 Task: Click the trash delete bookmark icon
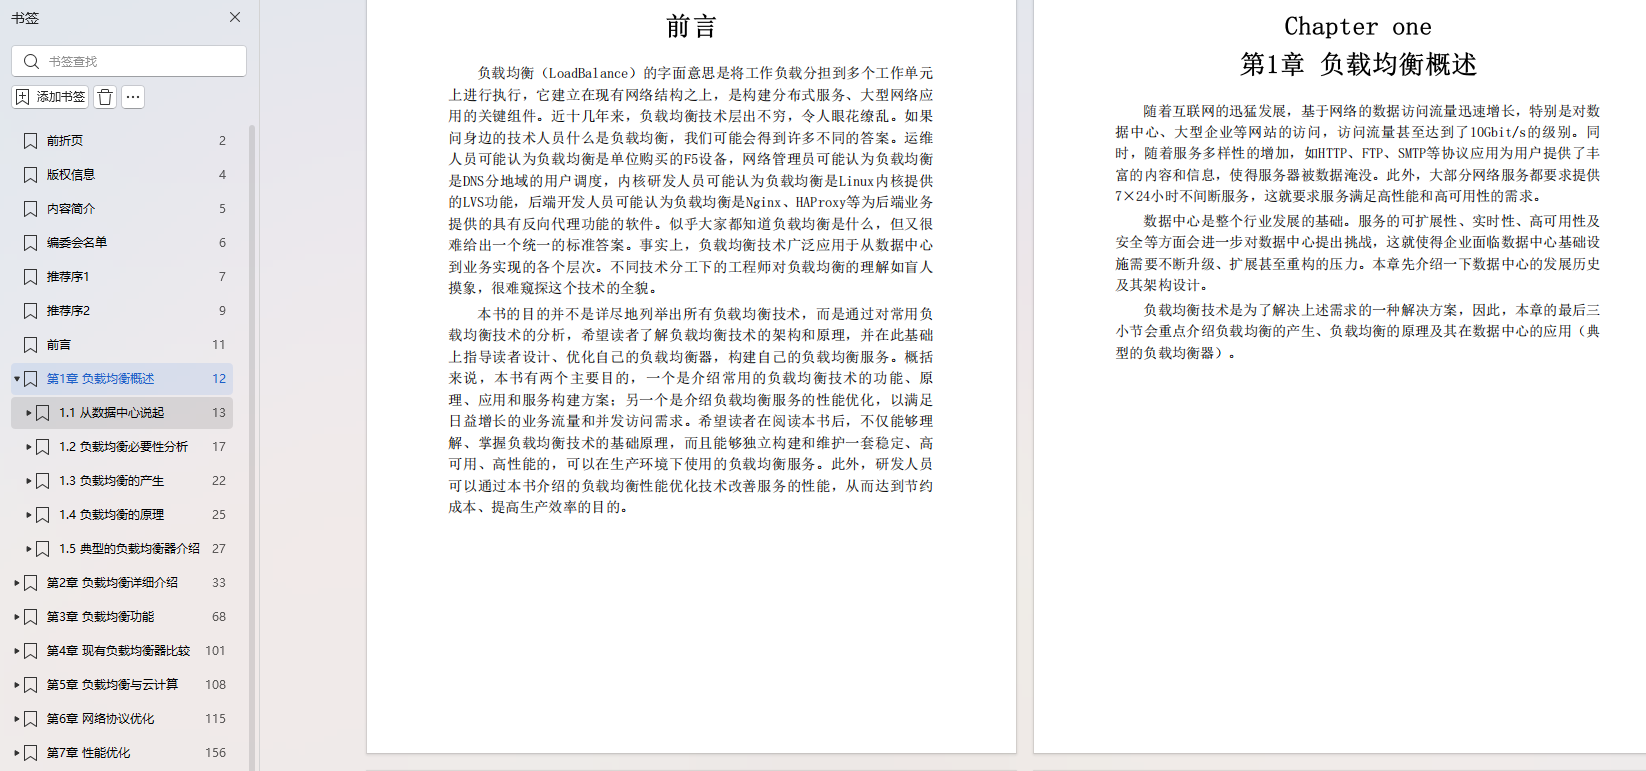[105, 97]
